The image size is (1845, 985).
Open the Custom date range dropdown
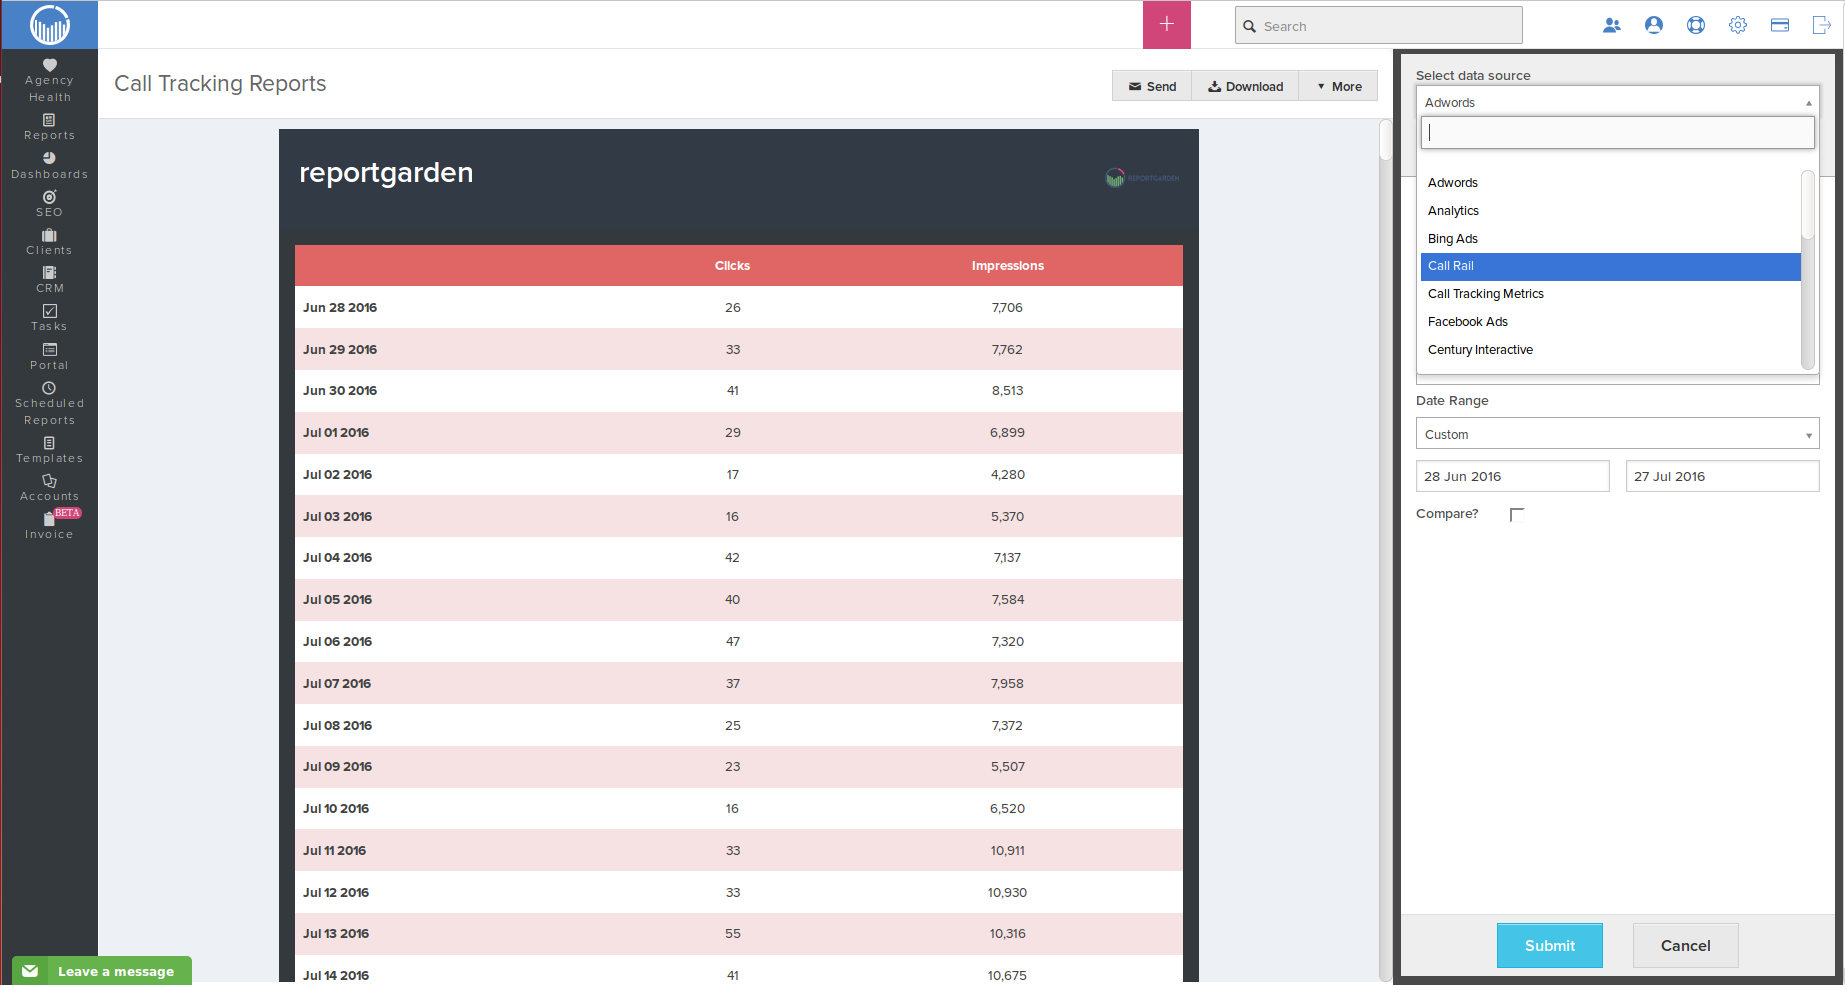coord(1617,434)
